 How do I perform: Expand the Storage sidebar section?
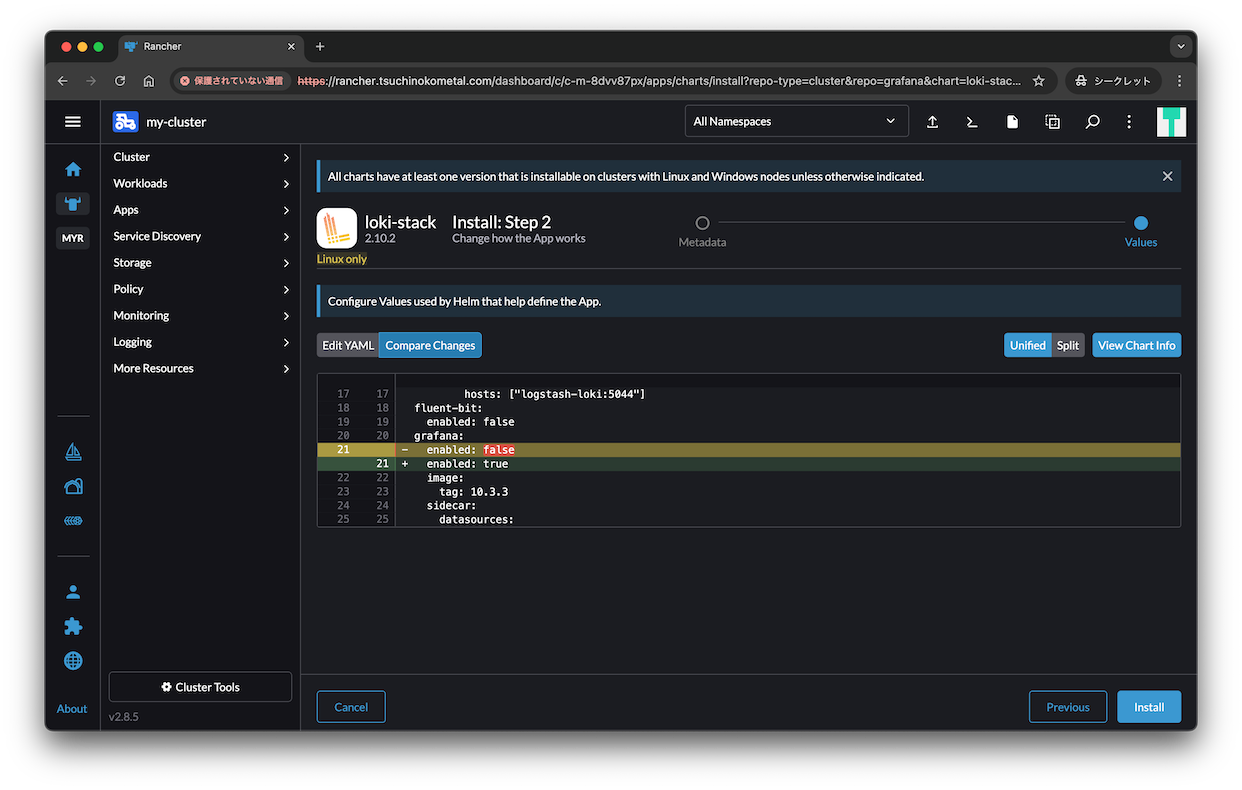tap(200, 263)
